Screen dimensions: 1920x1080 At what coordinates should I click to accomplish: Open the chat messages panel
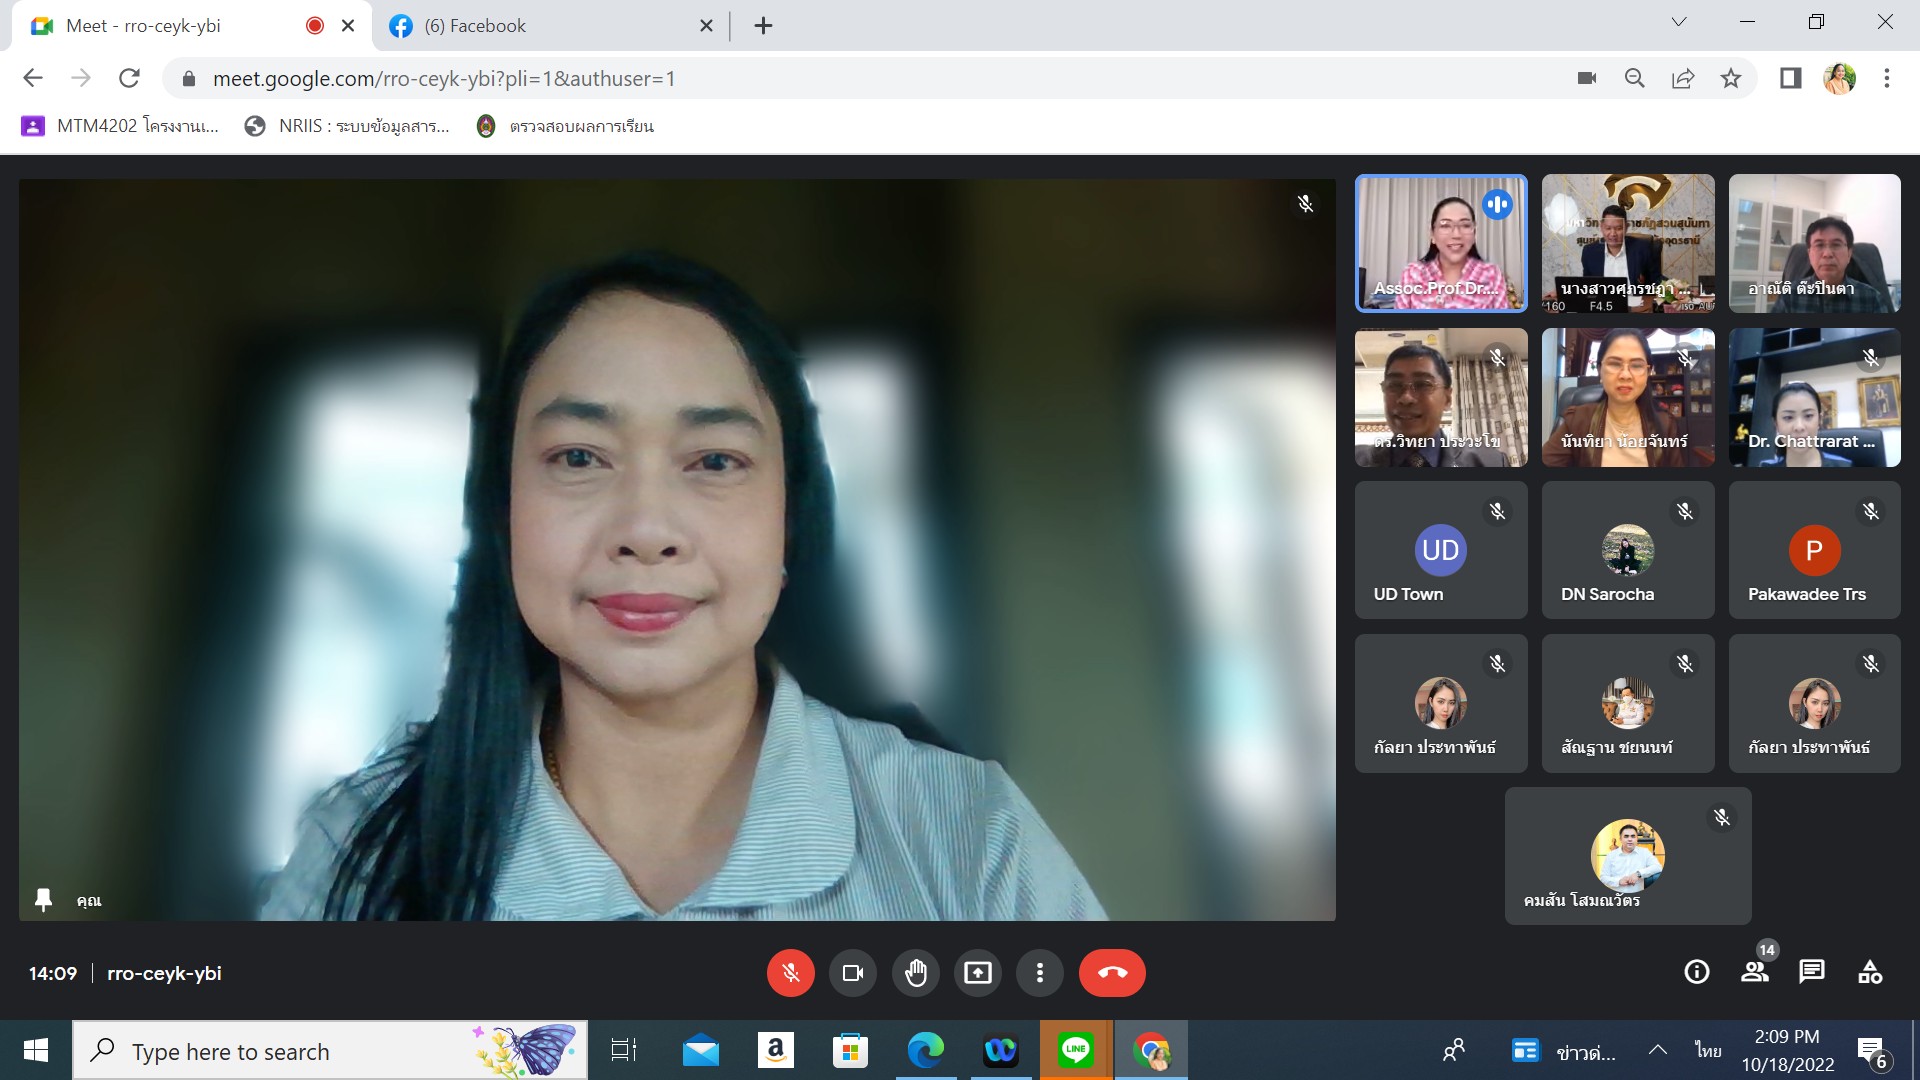pos(1811,972)
